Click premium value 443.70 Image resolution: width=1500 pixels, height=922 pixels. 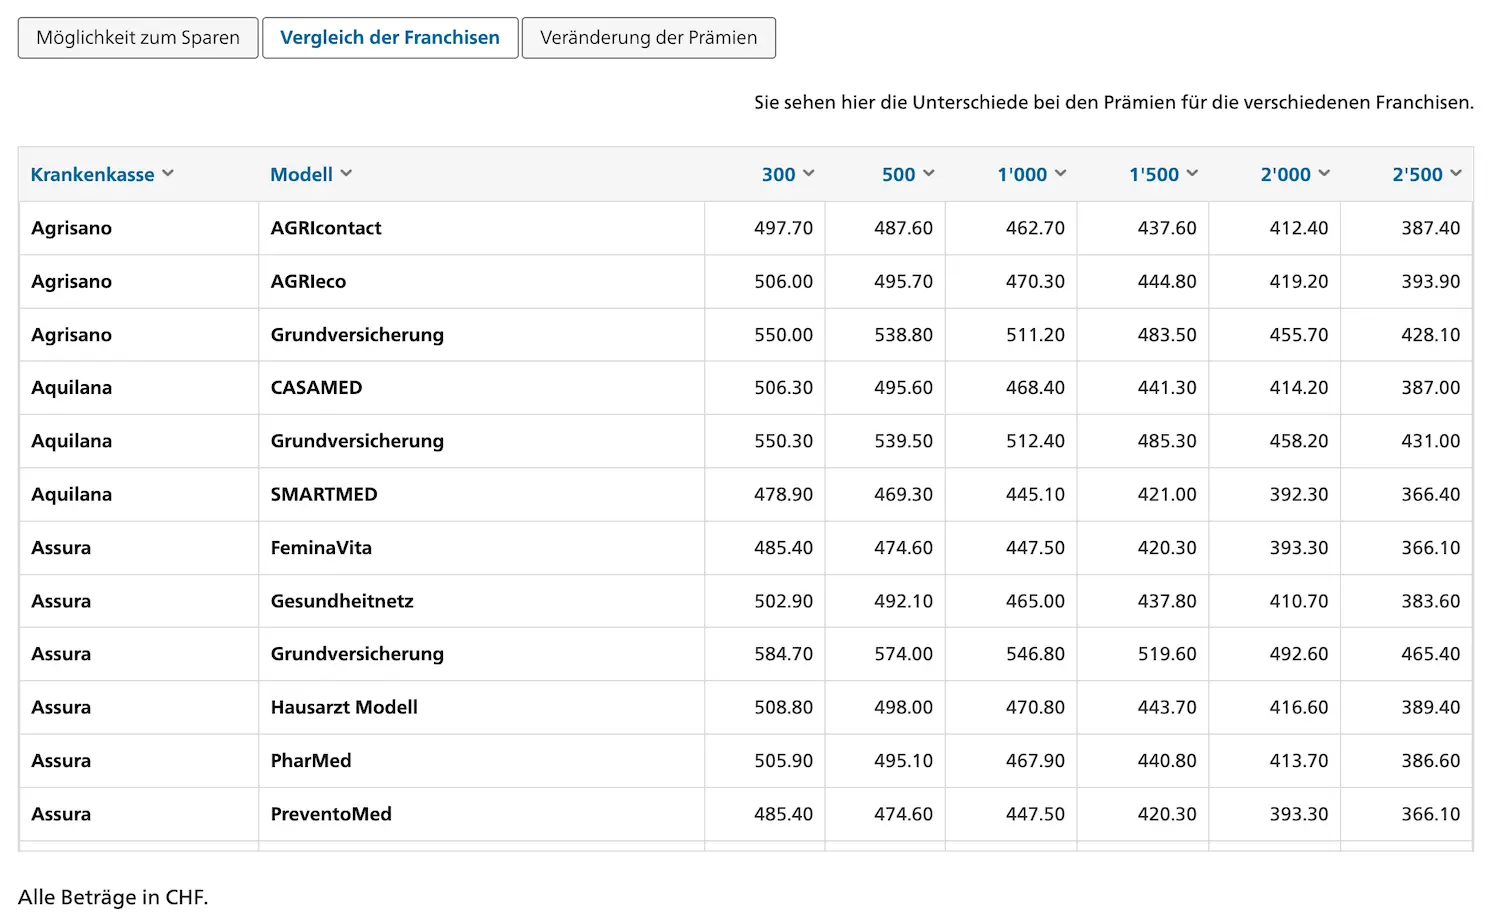[1167, 707]
